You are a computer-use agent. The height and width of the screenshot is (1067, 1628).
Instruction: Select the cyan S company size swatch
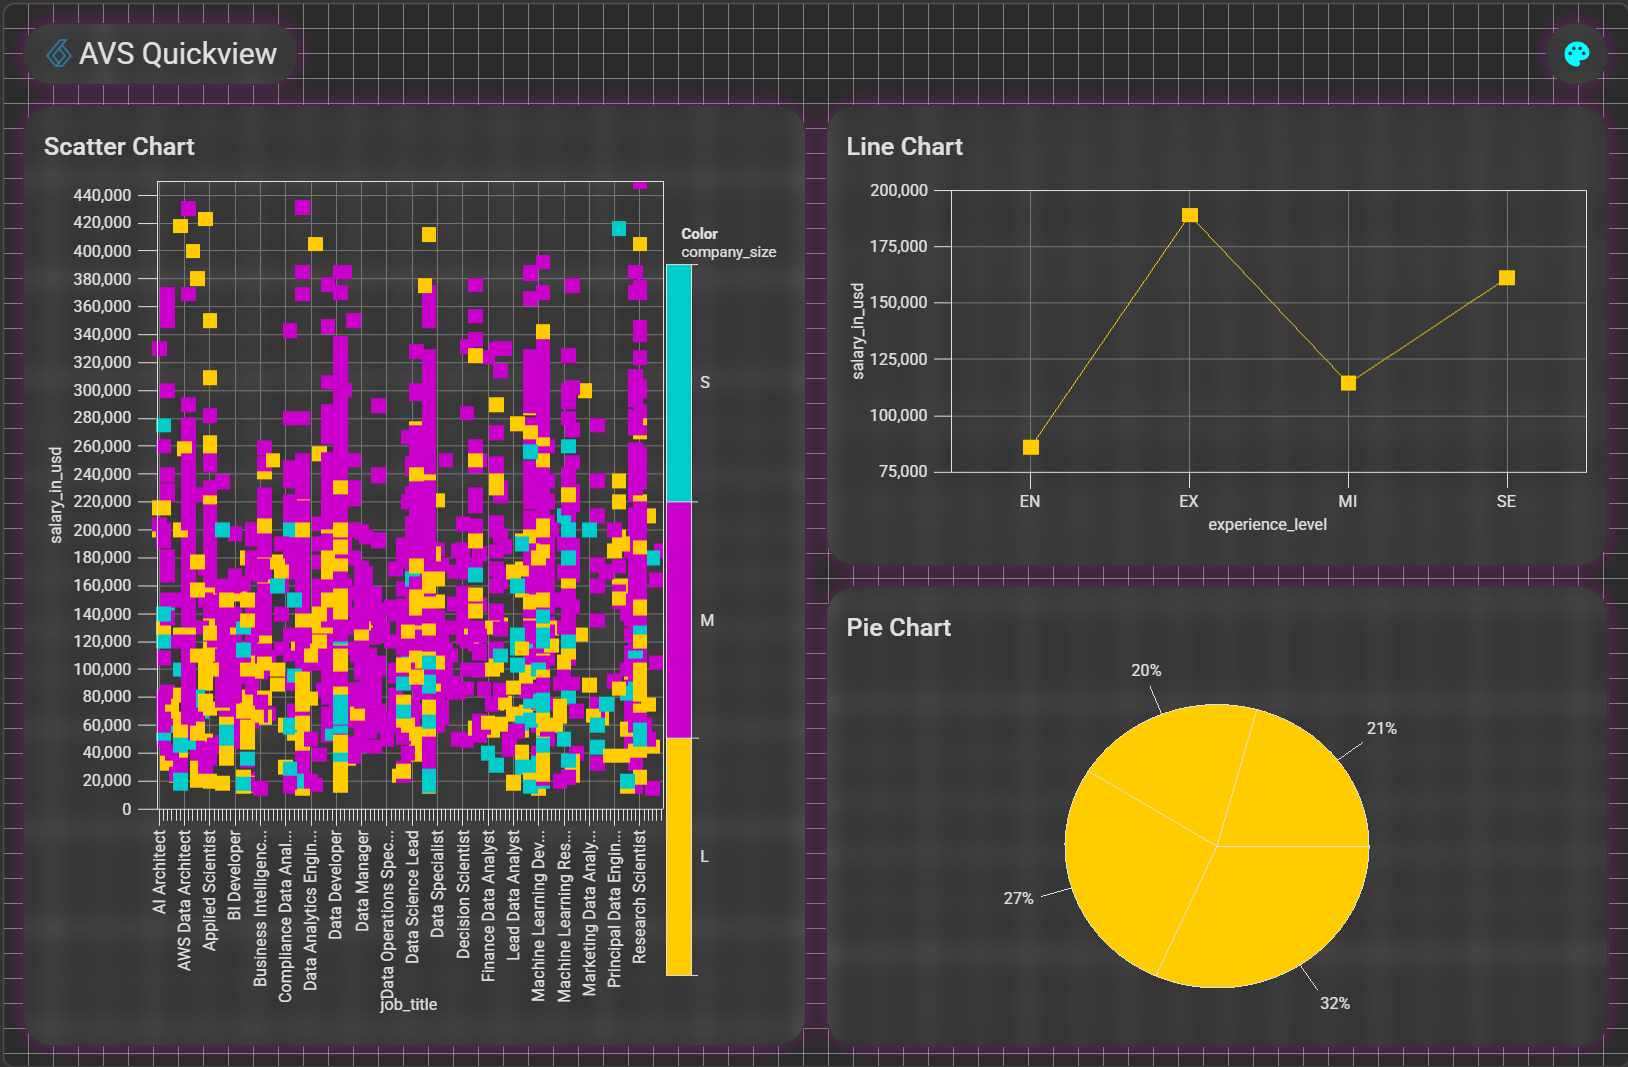tap(680, 383)
